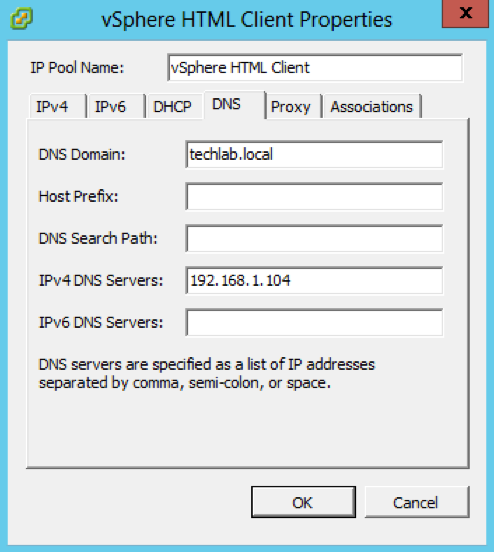This screenshot has height=552, width=494.
Task: Click into the DNS Domain field
Action: click(314, 155)
